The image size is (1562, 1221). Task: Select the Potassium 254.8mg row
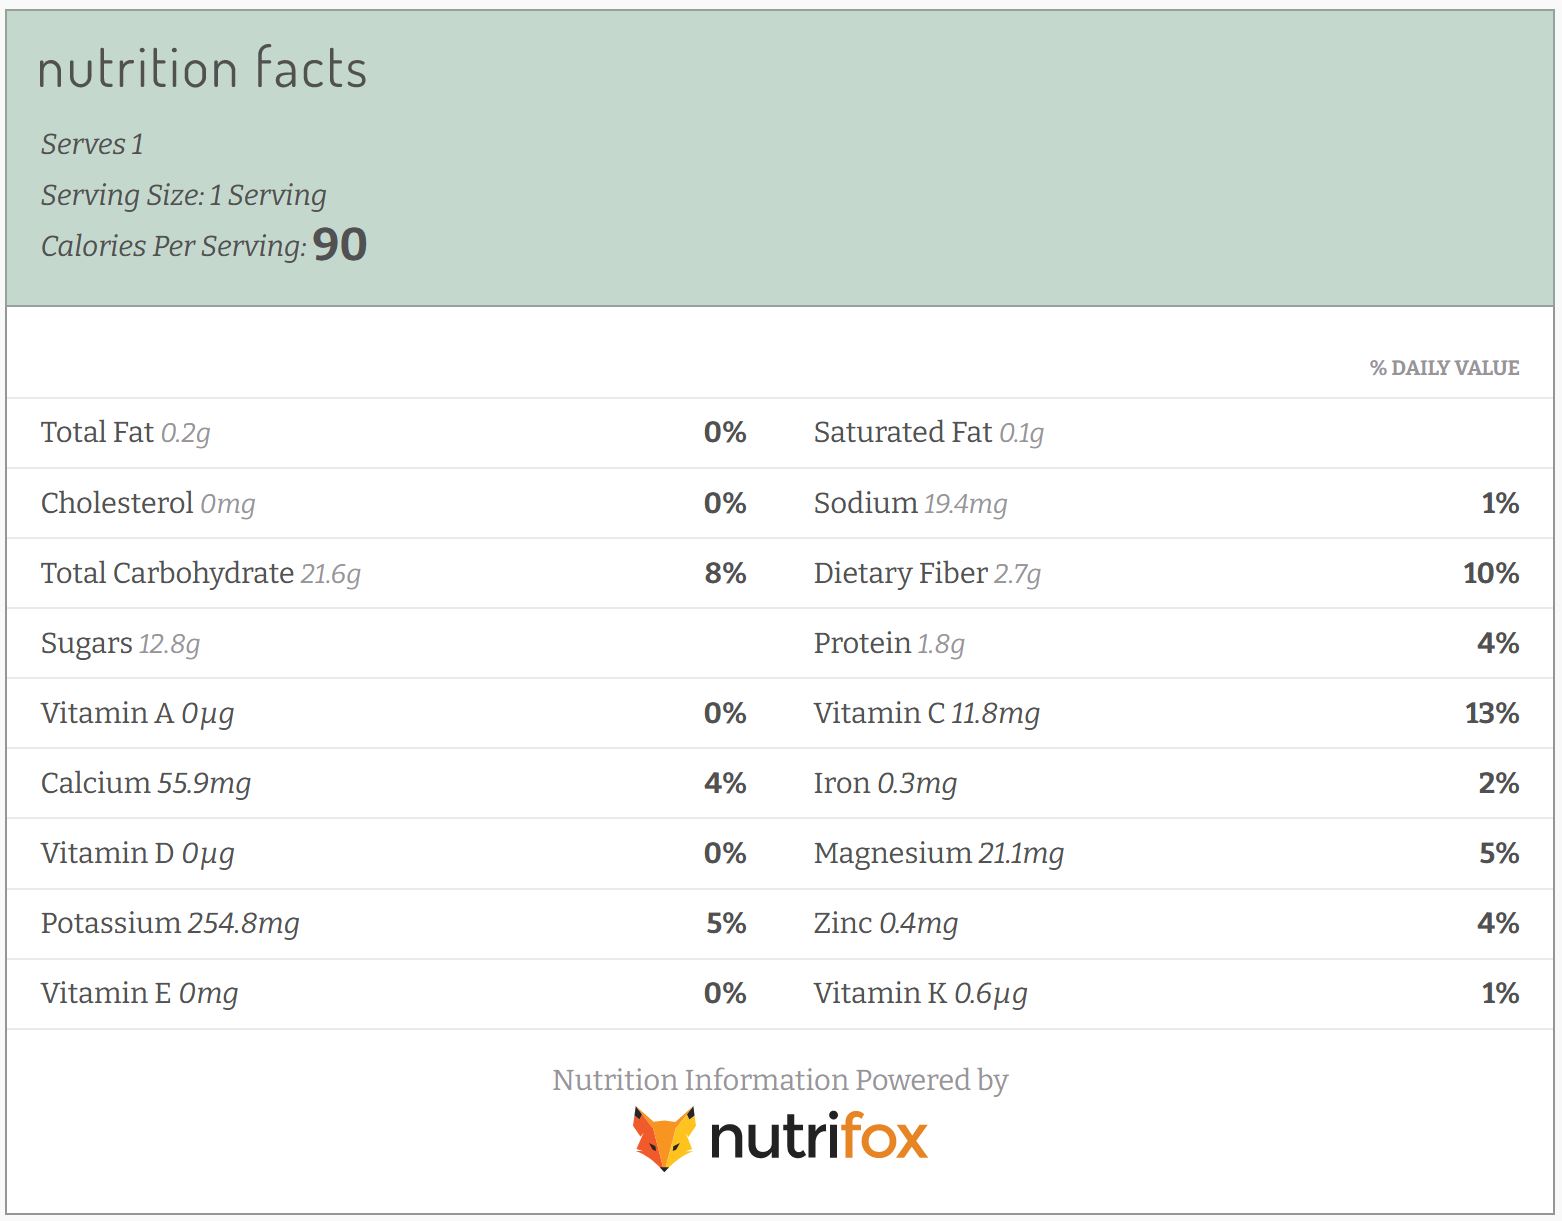(394, 923)
